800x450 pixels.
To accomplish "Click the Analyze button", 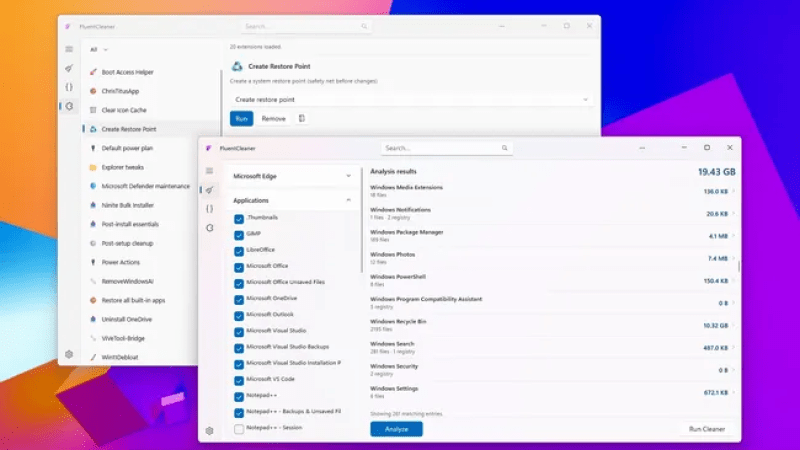I will [x=396, y=429].
